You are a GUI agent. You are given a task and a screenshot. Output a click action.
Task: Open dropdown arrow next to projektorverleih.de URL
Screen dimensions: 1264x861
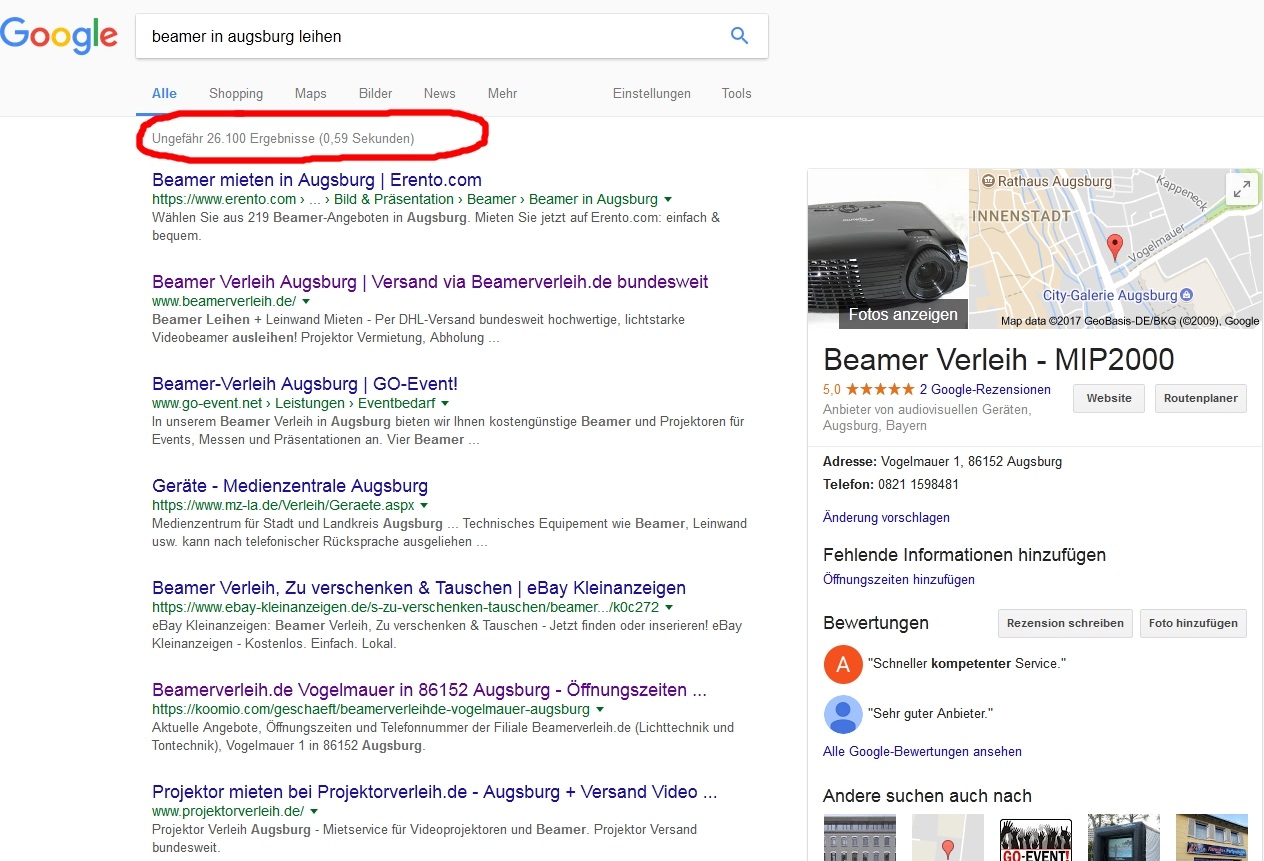314,811
